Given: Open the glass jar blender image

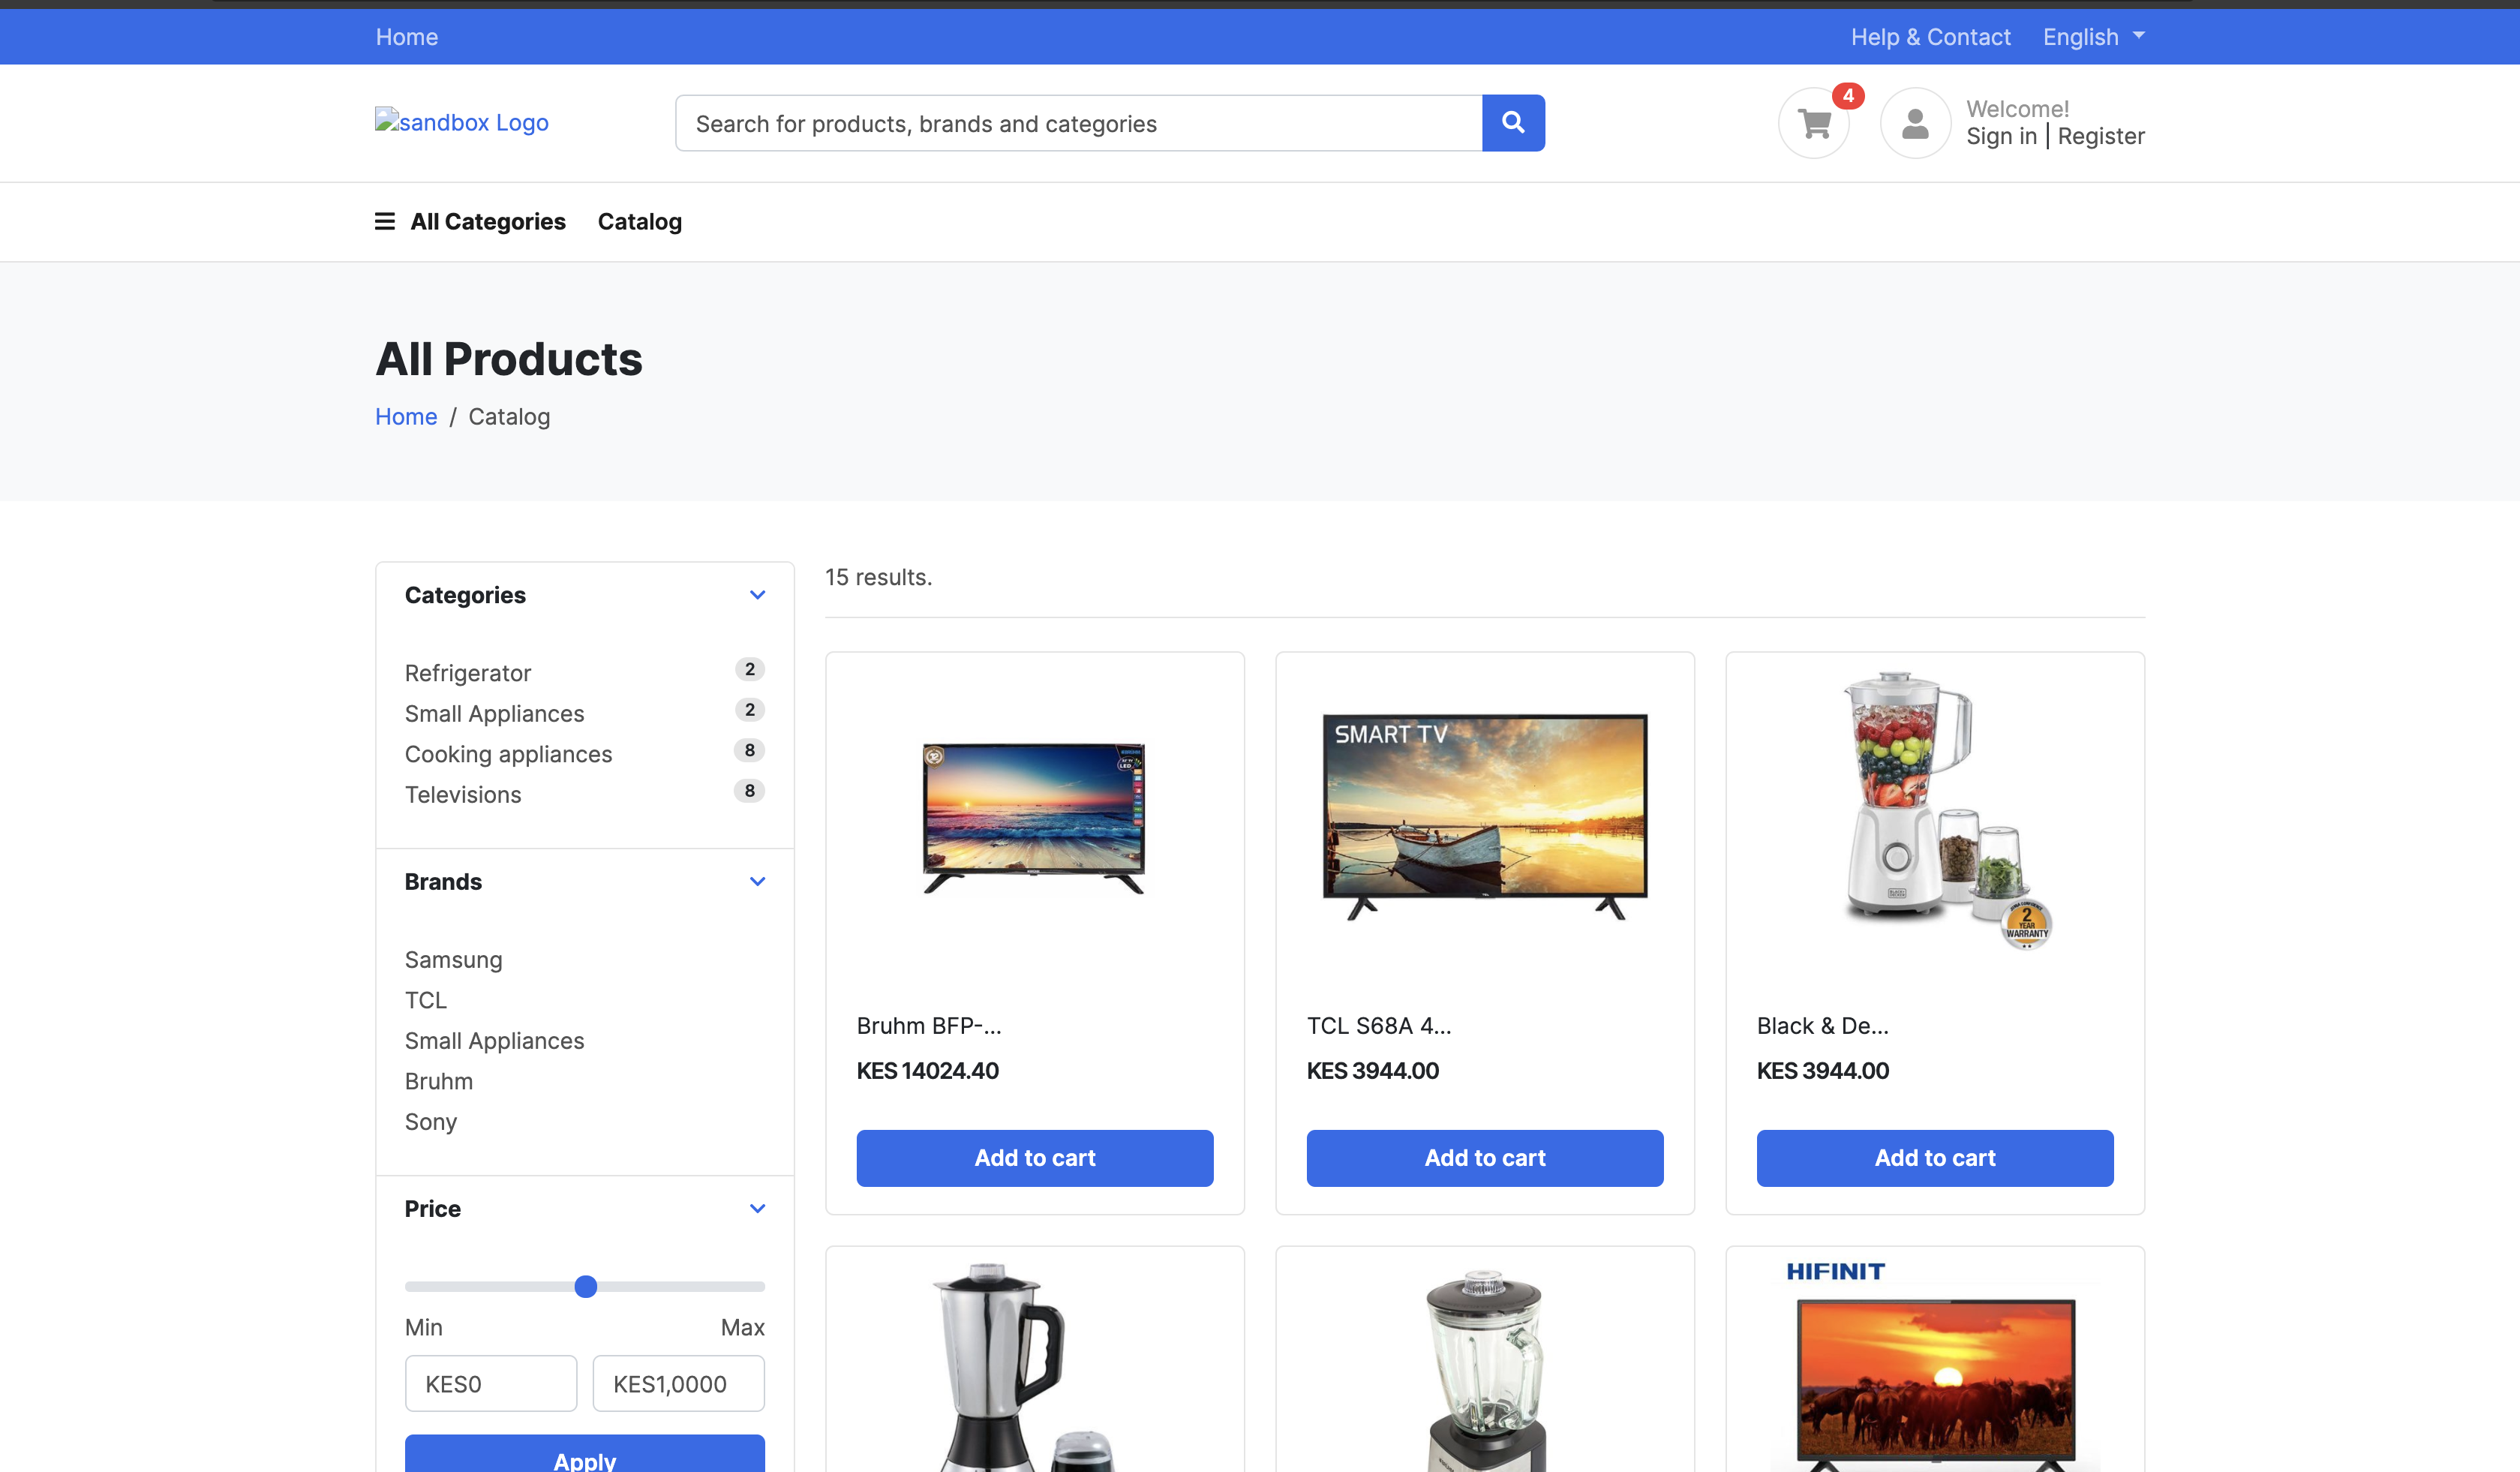Looking at the screenshot, I should click(x=1485, y=1370).
